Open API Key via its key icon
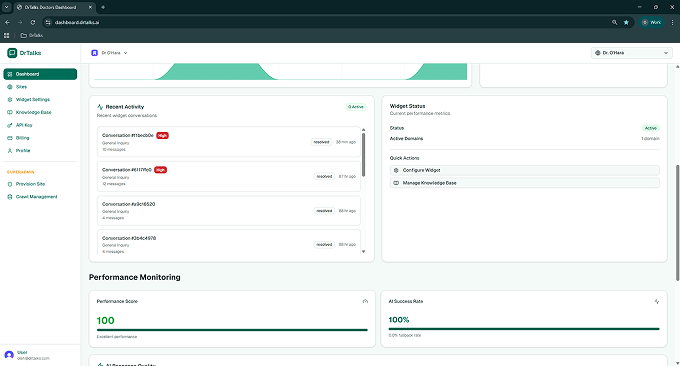680x366 pixels. click(10, 125)
